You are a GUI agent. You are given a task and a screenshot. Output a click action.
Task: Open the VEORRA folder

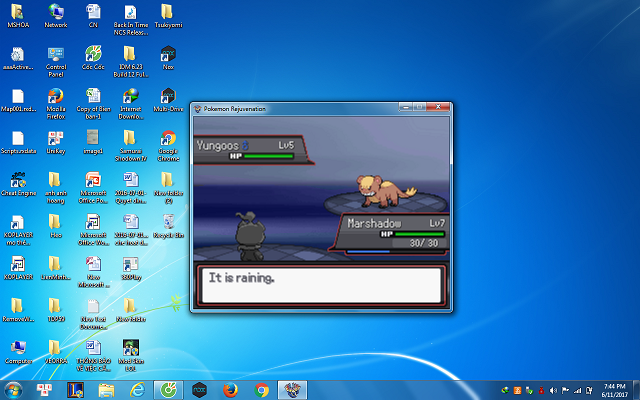pyautogui.click(x=56, y=353)
